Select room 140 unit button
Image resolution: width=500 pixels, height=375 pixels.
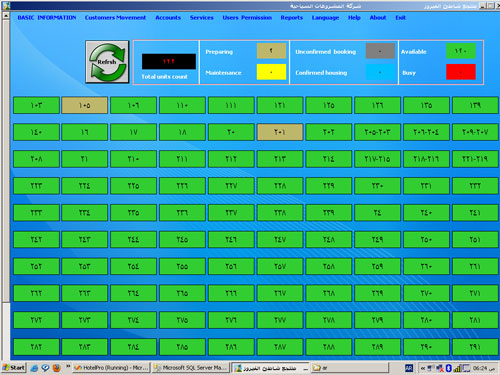[36, 132]
